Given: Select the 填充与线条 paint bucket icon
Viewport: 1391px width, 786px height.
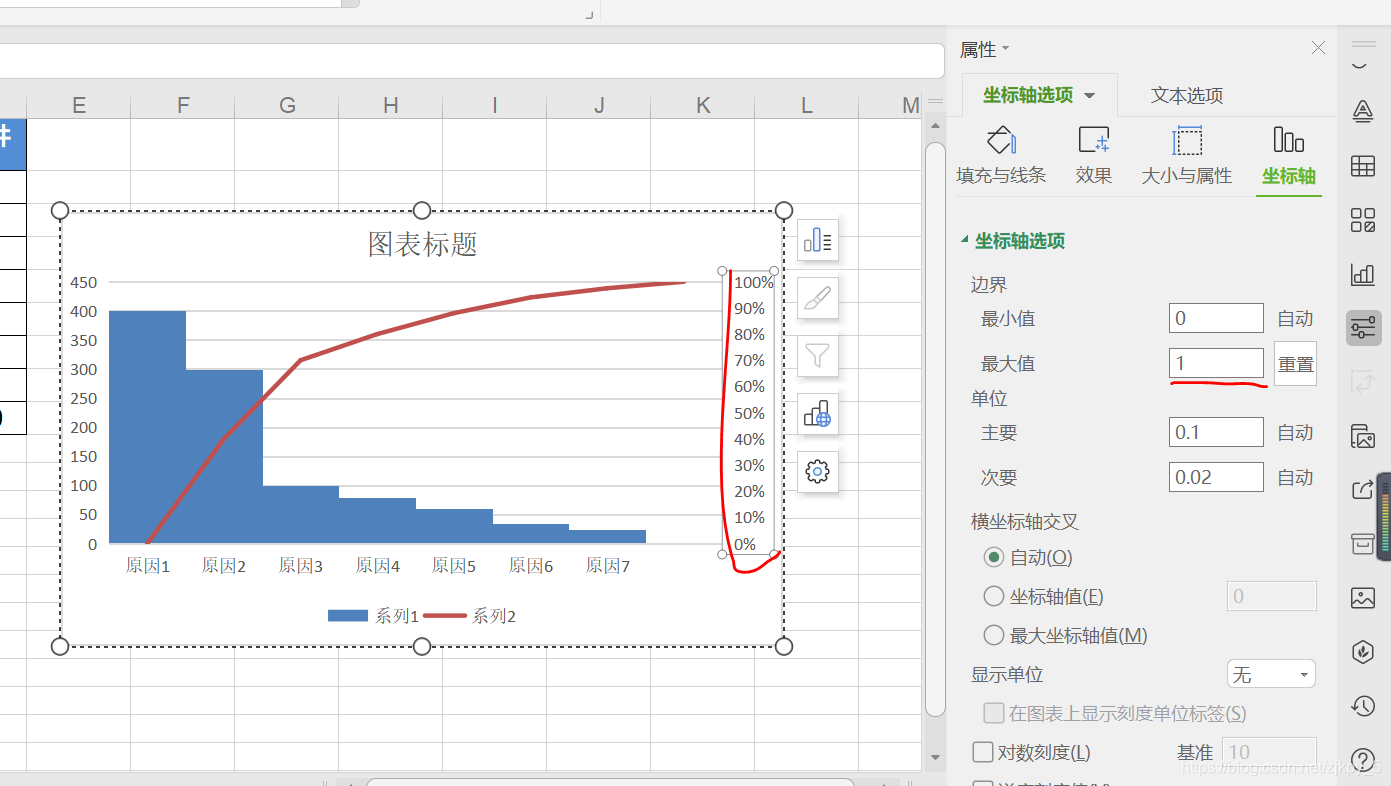Looking at the screenshot, I should pyautogui.click(x=1001, y=140).
